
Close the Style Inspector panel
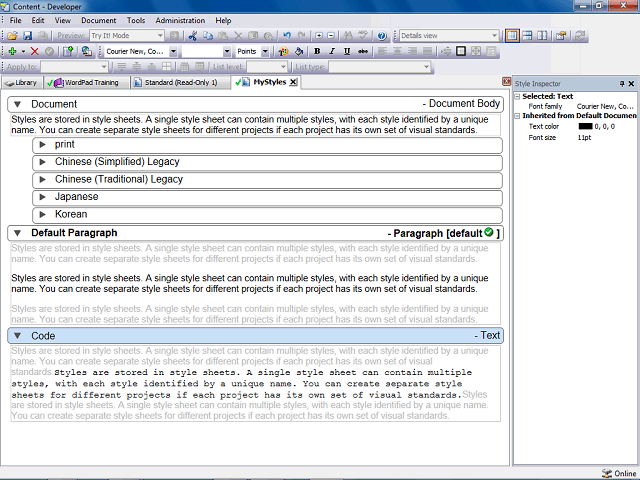631,84
